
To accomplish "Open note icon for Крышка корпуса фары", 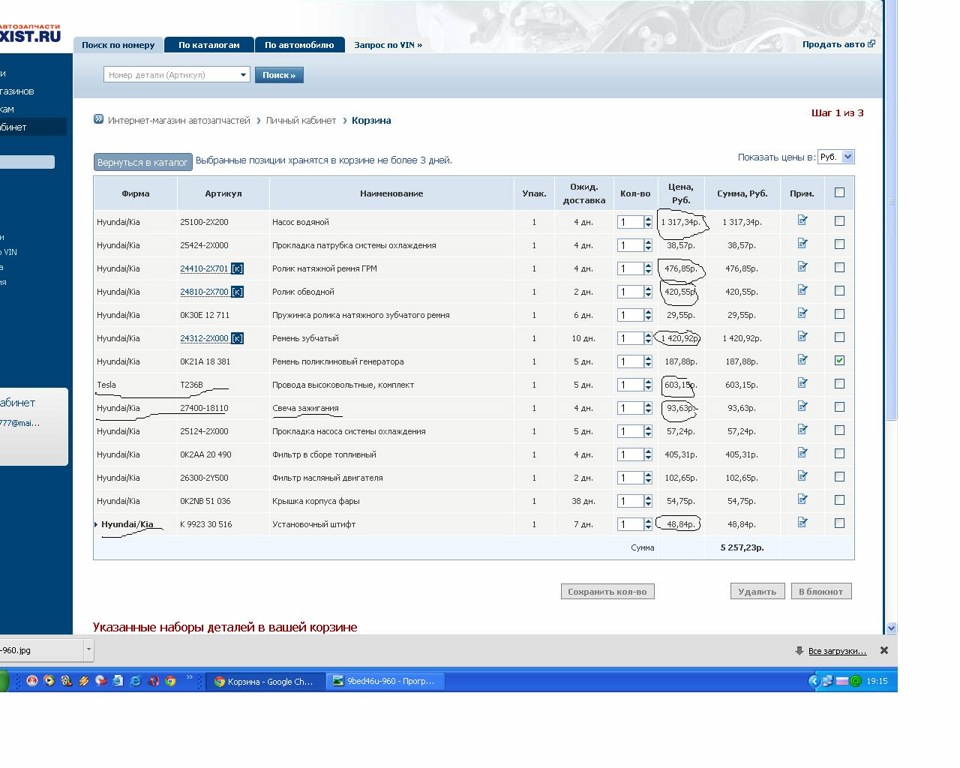I will 802,500.
